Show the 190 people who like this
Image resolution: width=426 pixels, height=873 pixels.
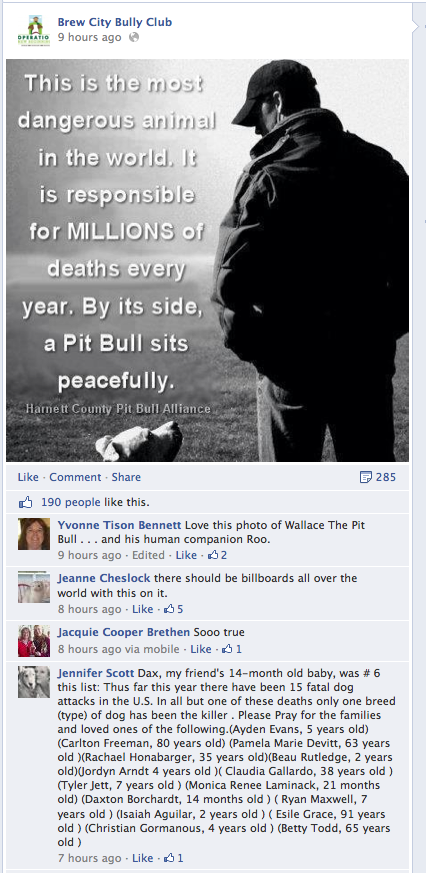(71, 503)
